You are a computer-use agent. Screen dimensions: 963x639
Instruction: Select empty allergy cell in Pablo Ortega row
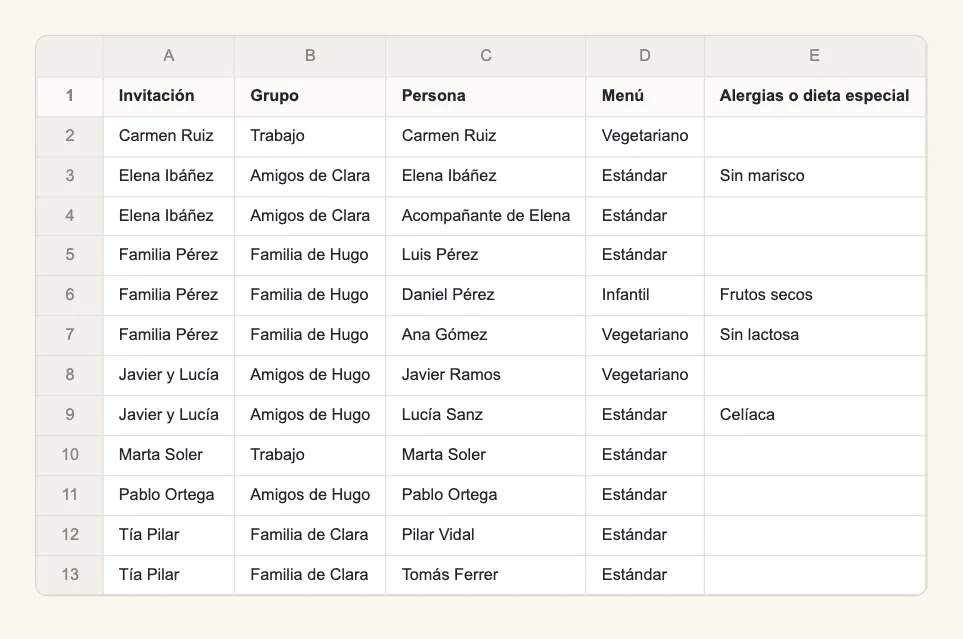tap(814, 495)
